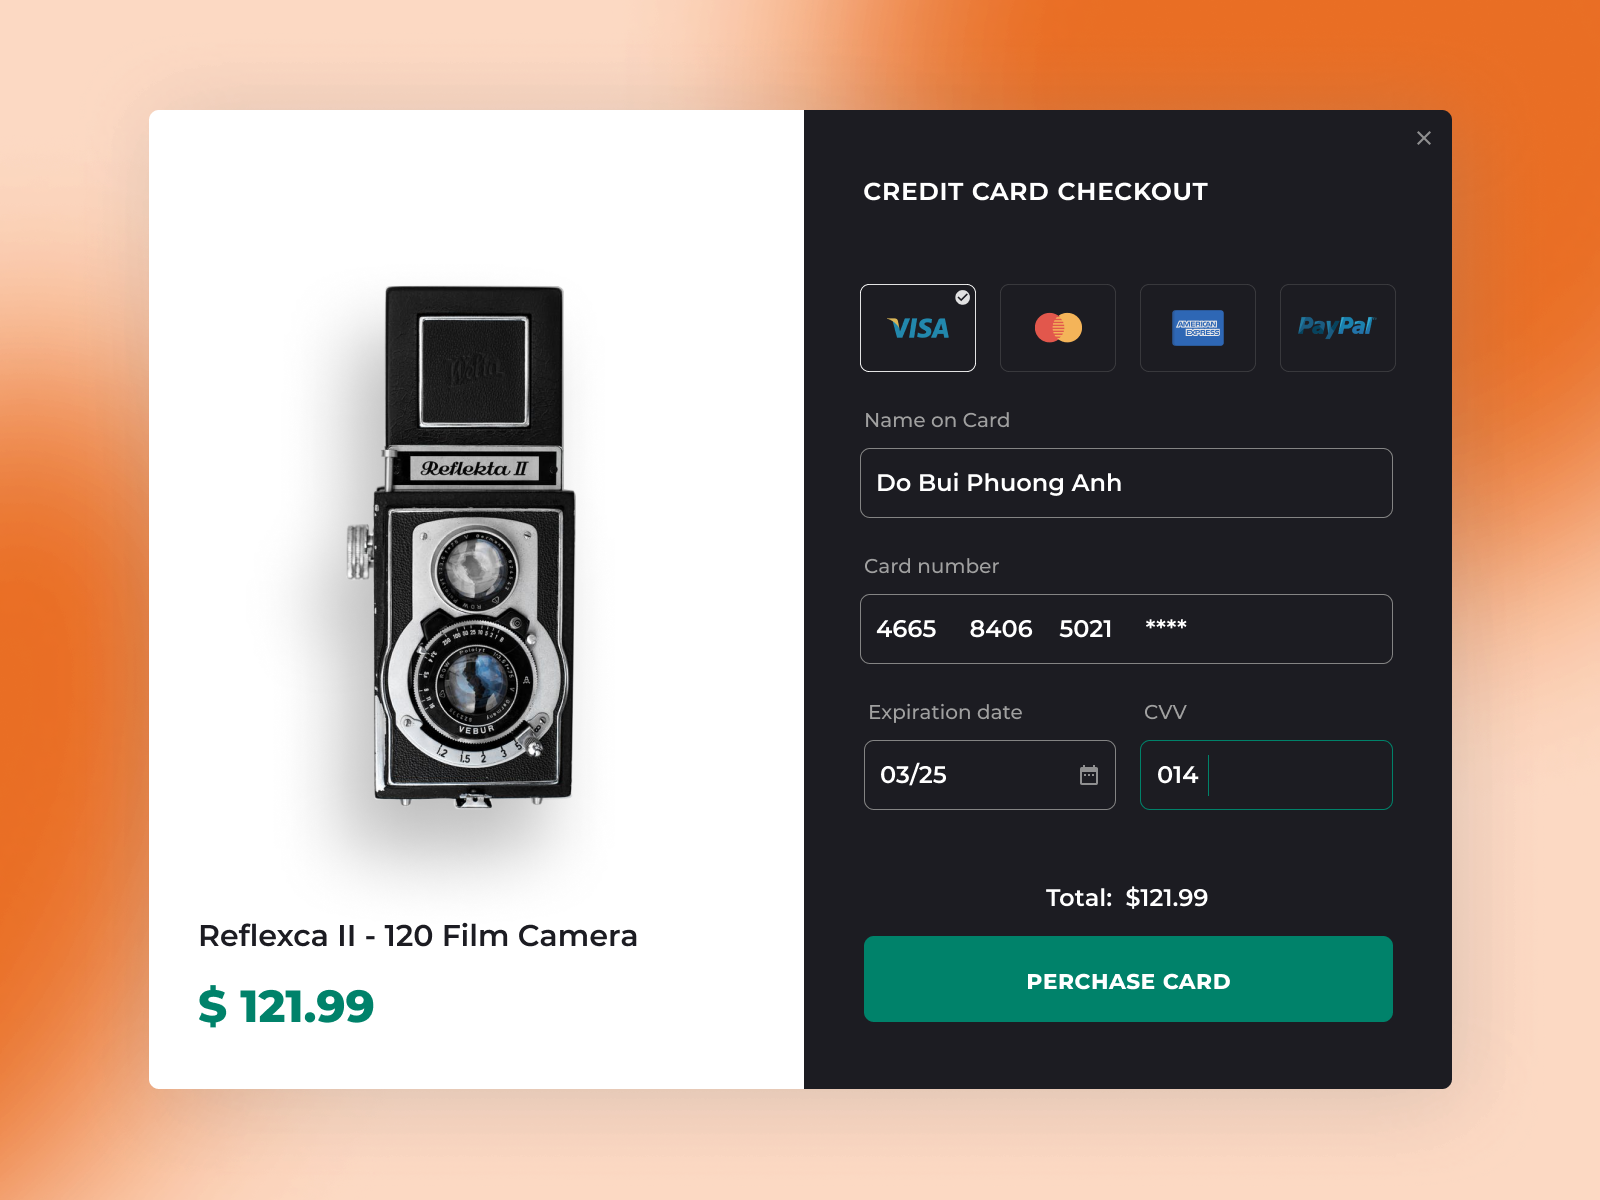
Task: Place cursor in the Card number field
Action: [1126, 629]
